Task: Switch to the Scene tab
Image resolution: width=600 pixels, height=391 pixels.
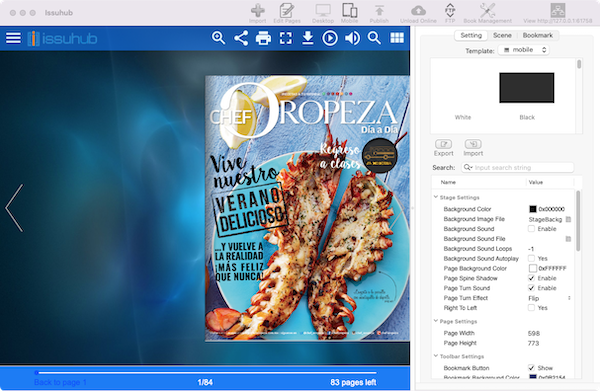Action: tap(502, 35)
